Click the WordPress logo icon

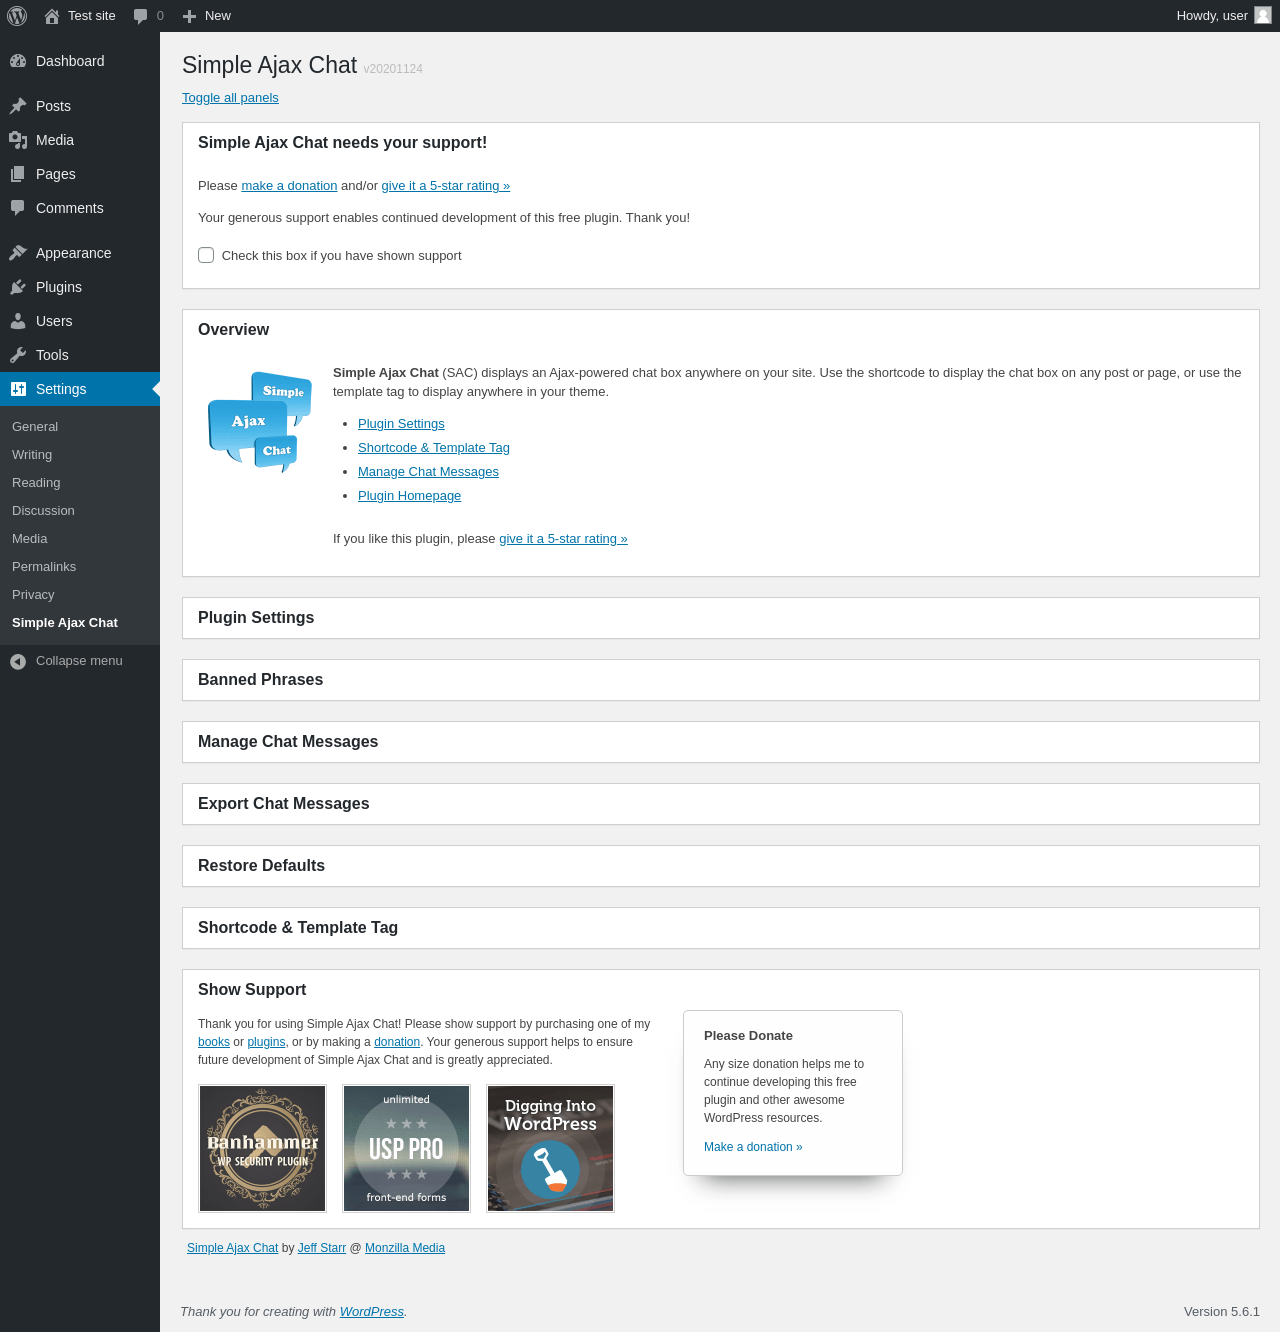click(x=17, y=16)
